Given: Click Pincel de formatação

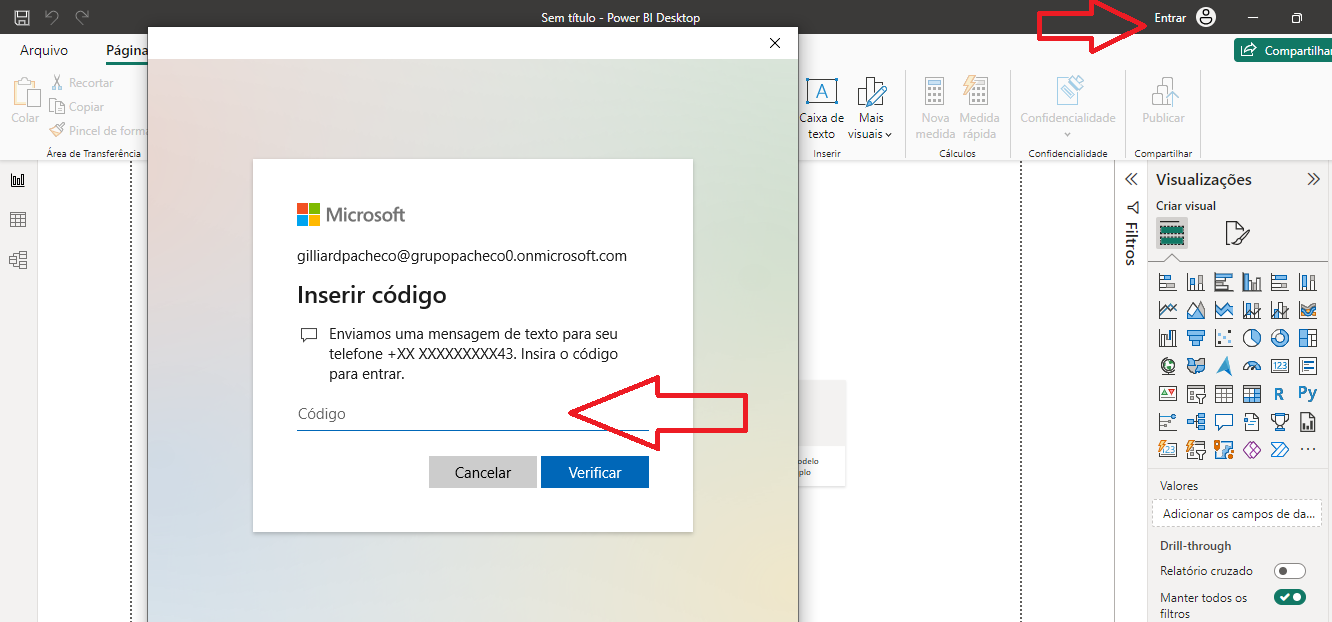Looking at the screenshot, I should point(99,131).
